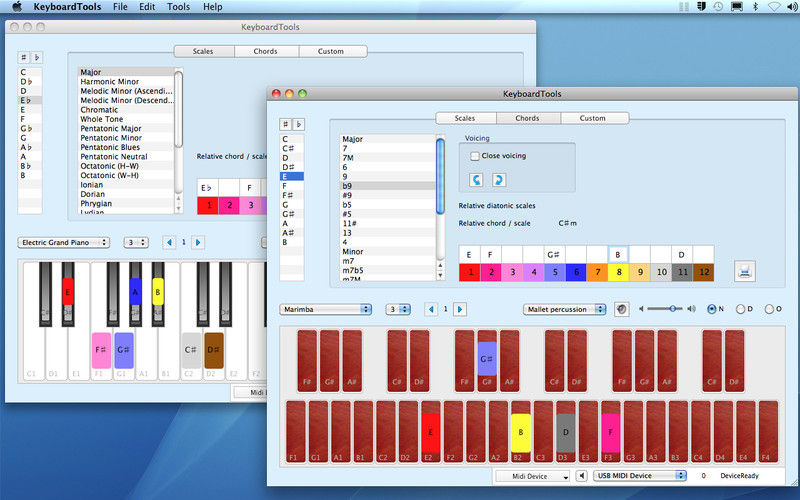
Task: Click the high volume speaker icon
Action: point(691,309)
